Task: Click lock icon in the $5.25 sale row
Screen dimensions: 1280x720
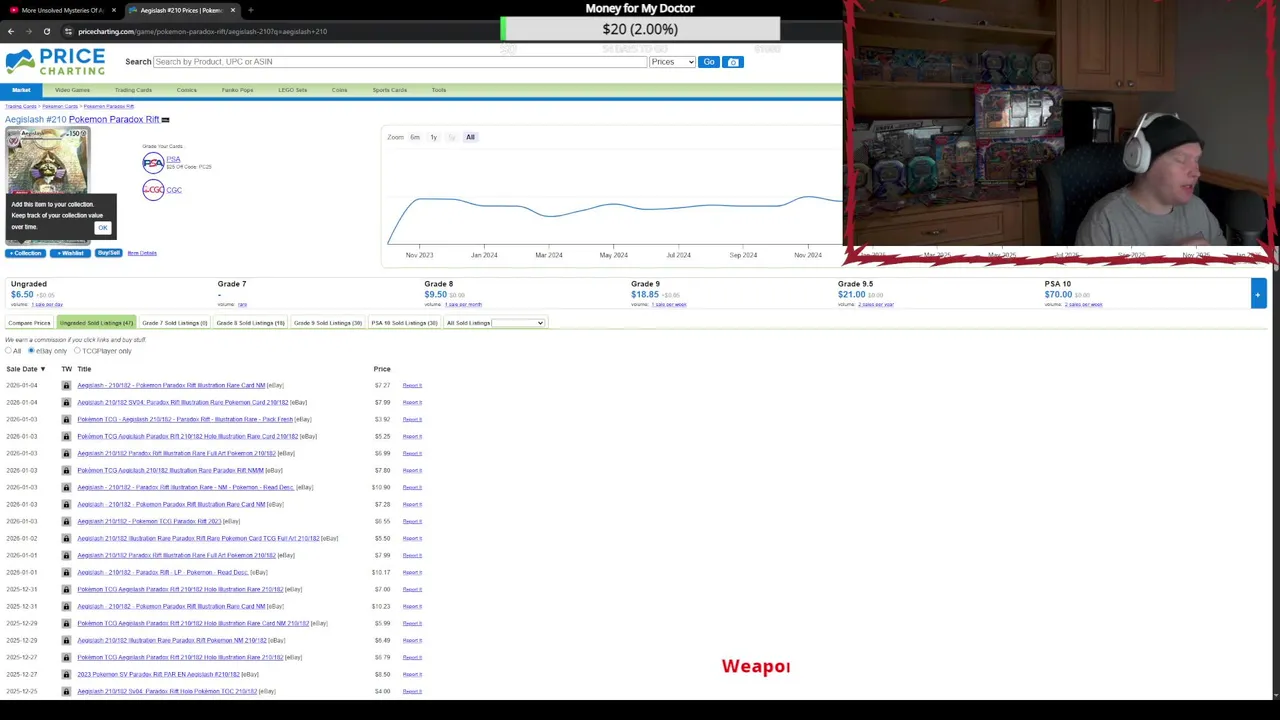Action: coord(67,436)
